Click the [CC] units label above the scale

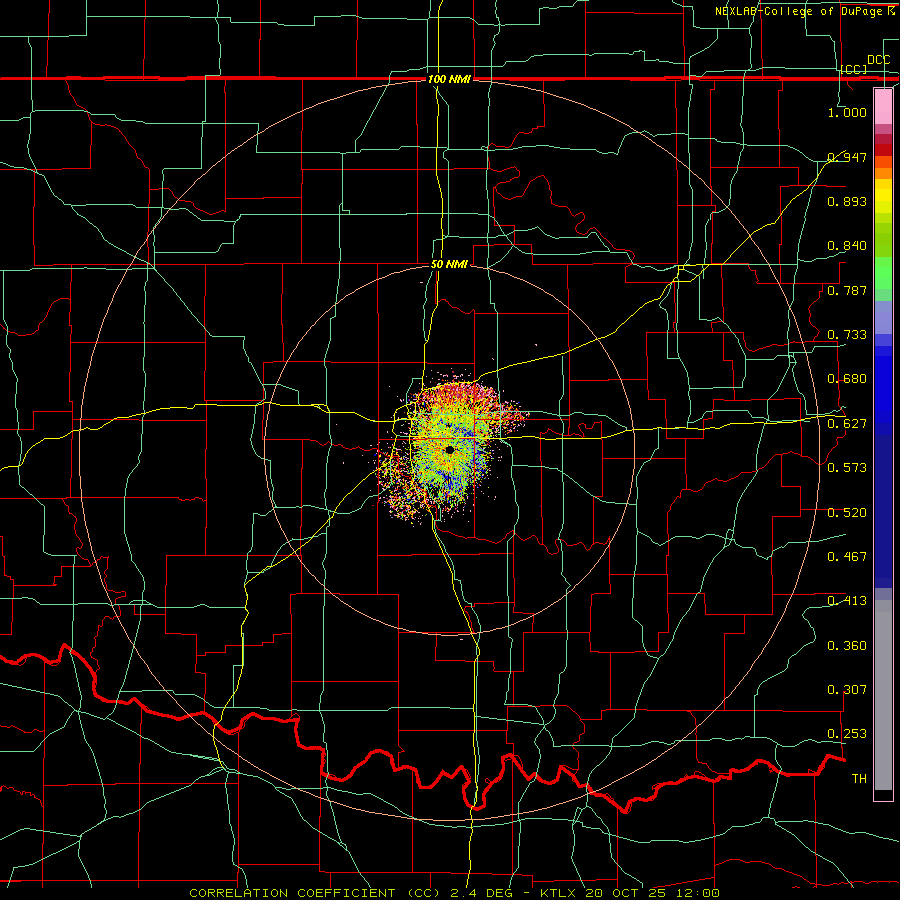pyautogui.click(x=854, y=69)
